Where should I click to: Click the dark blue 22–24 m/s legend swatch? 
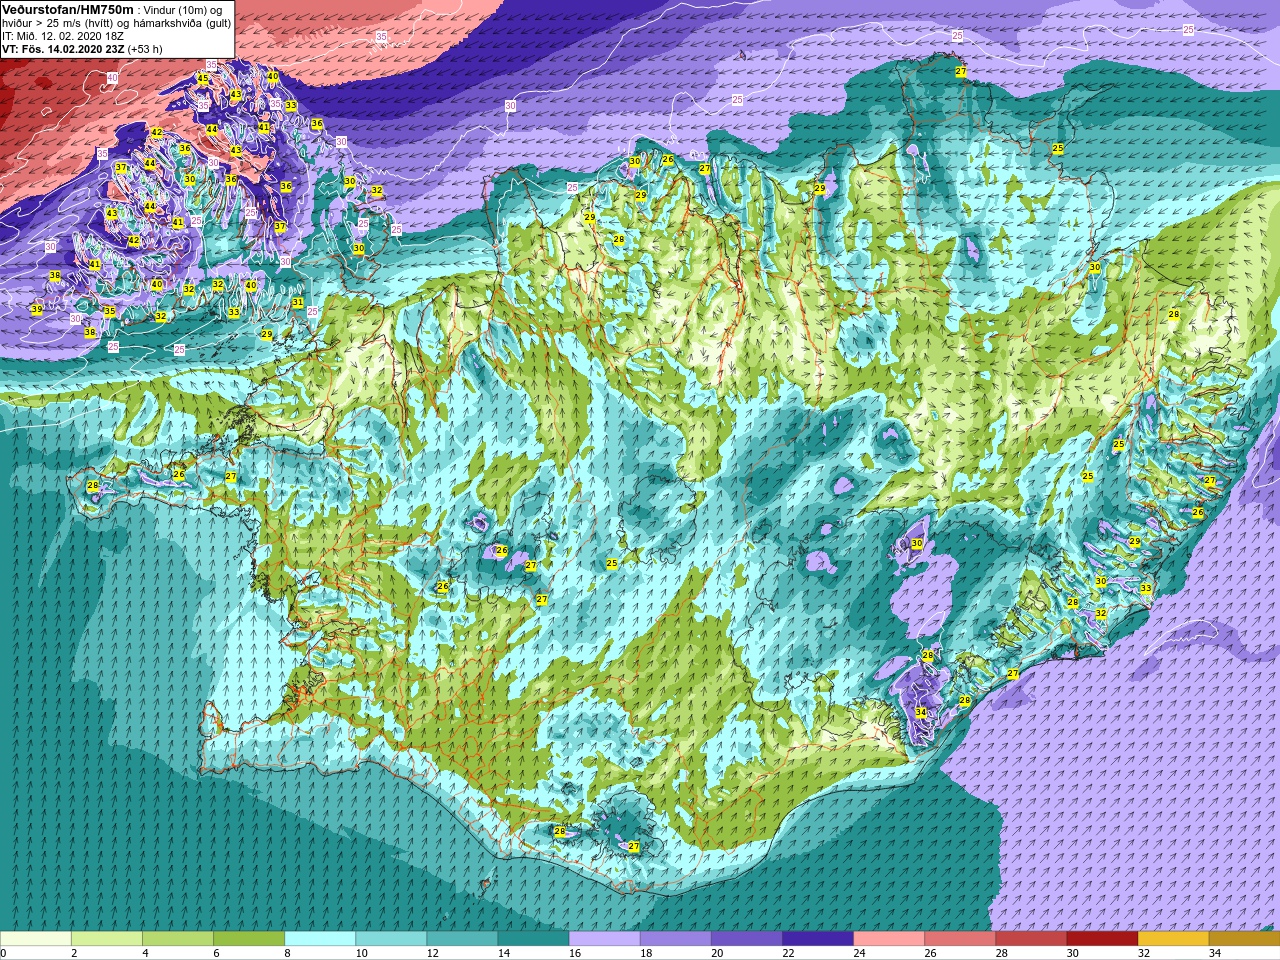click(x=817, y=939)
